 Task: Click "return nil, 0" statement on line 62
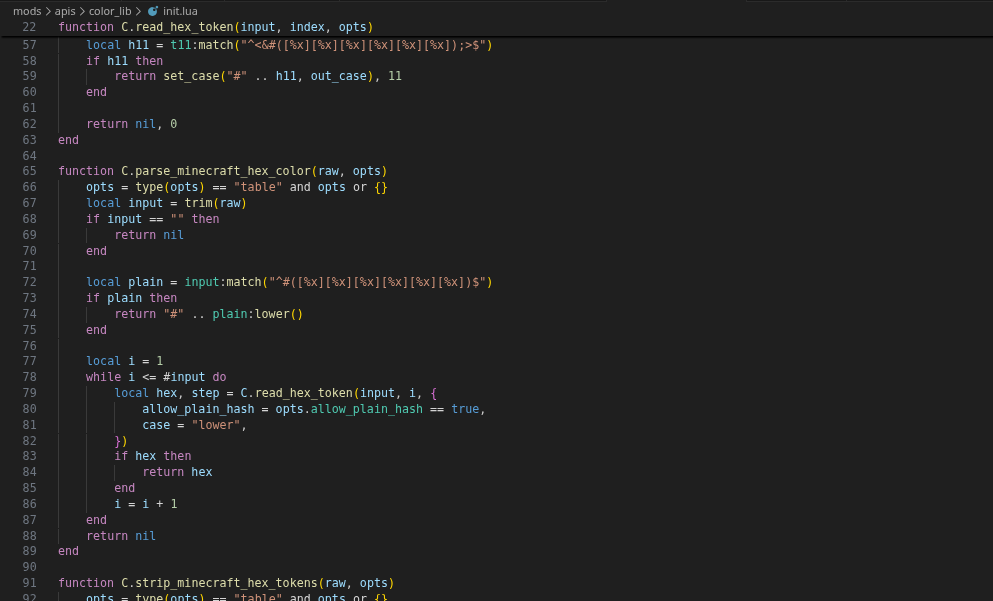(x=131, y=124)
